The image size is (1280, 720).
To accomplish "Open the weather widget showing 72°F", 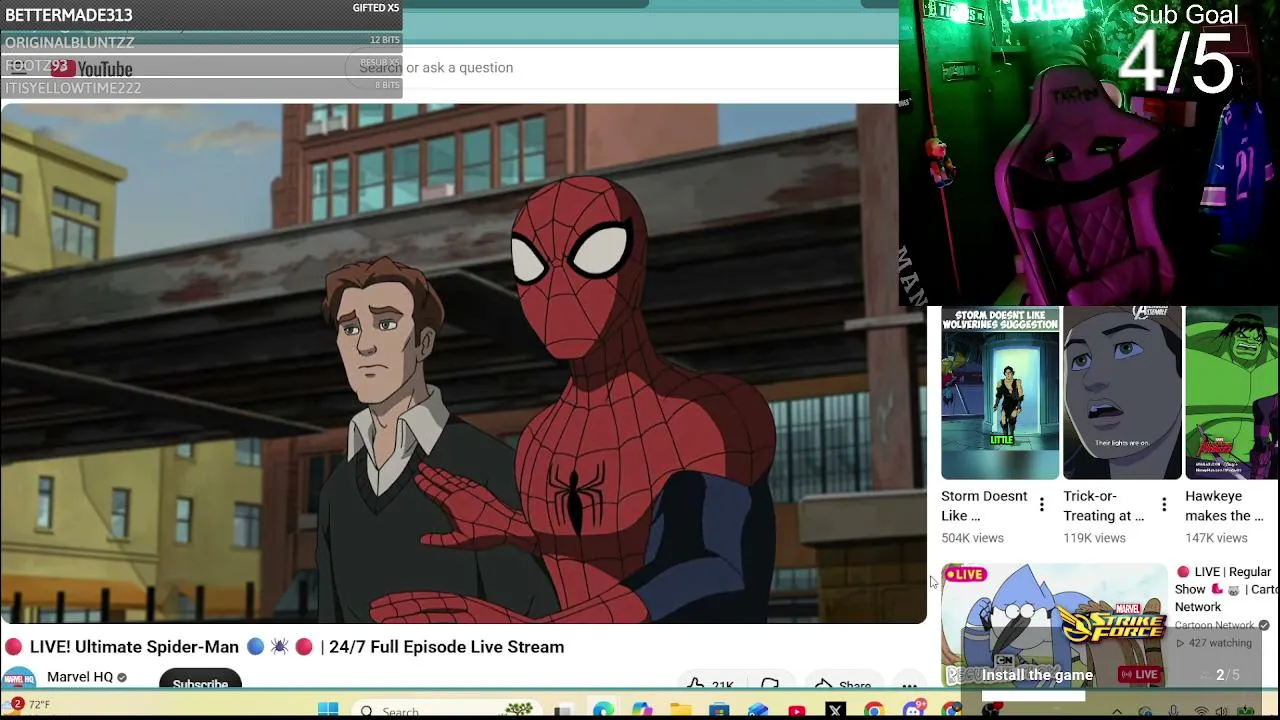I will [x=28, y=705].
